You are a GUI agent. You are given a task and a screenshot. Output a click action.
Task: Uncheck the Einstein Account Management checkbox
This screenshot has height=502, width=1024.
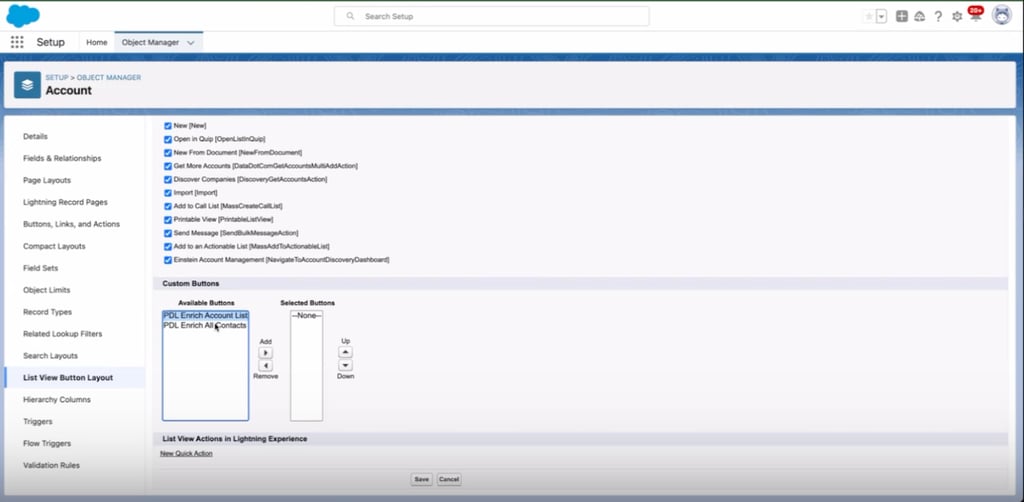pyautogui.click(x=168, y=259)
